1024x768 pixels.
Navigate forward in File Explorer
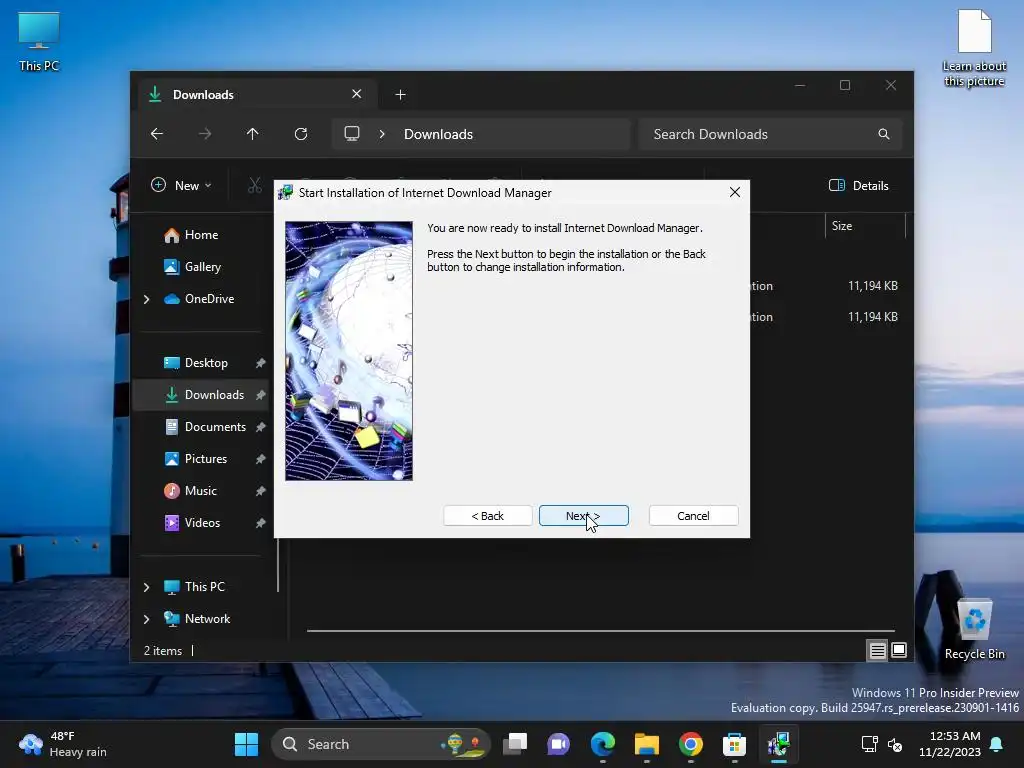pyautogui.click(x=205, y=134)
